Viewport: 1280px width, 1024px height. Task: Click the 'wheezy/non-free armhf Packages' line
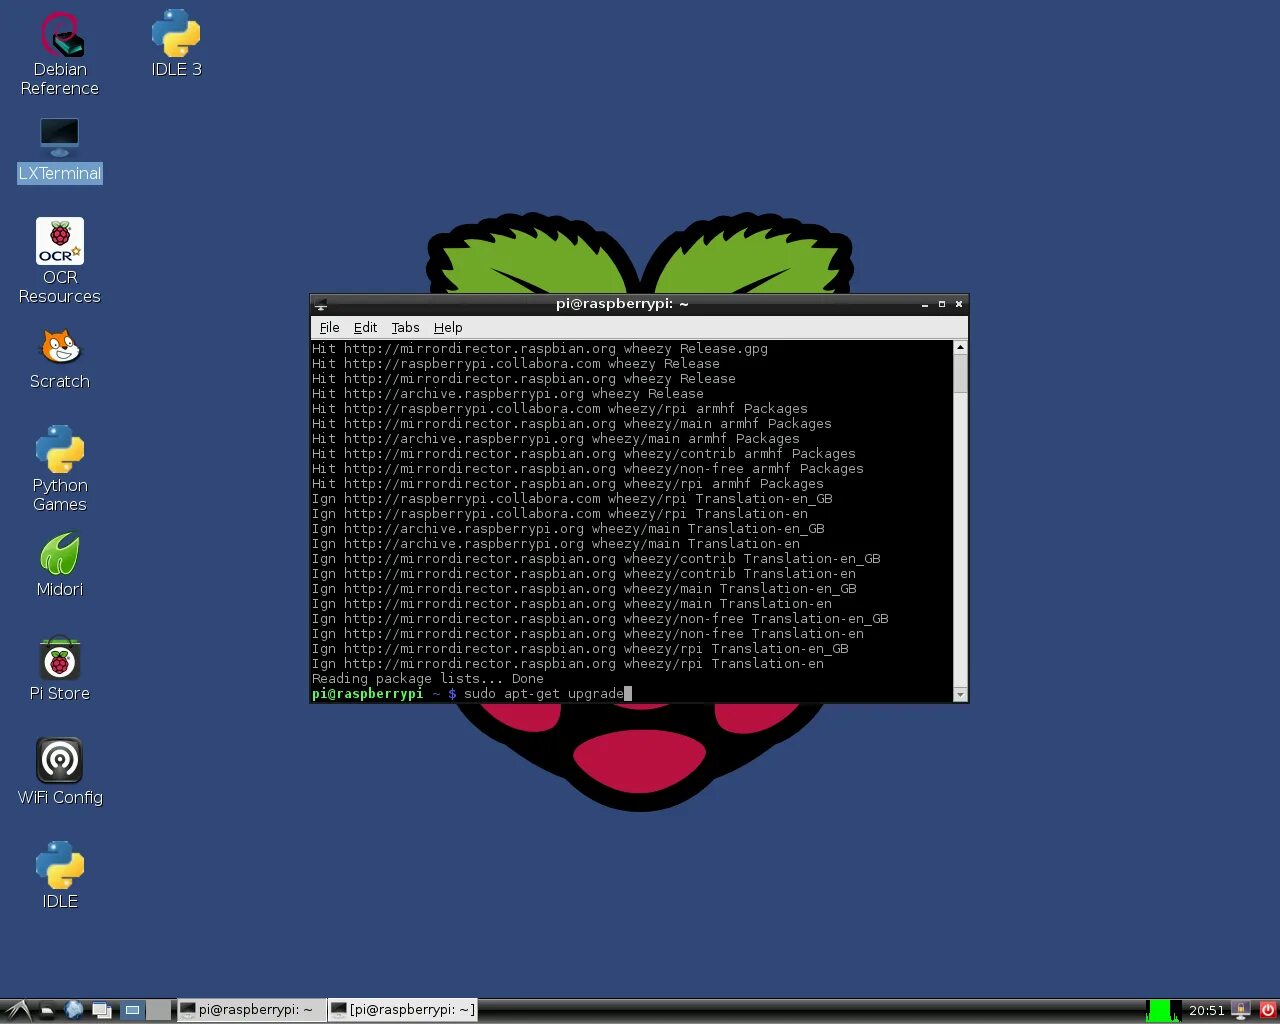[588, 468]
